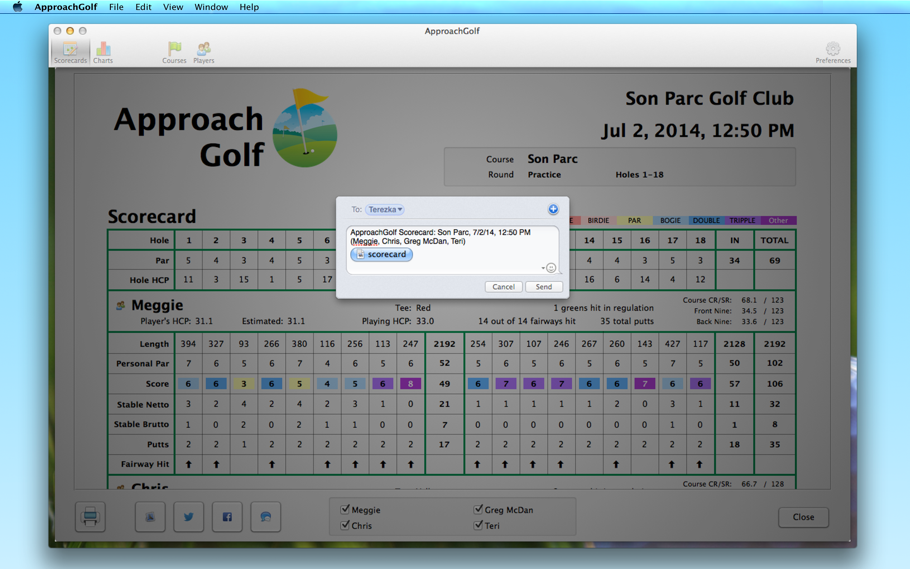Click inside the message text field
The width and height of the screenshot is (910, 569).
tap(453, 250)
